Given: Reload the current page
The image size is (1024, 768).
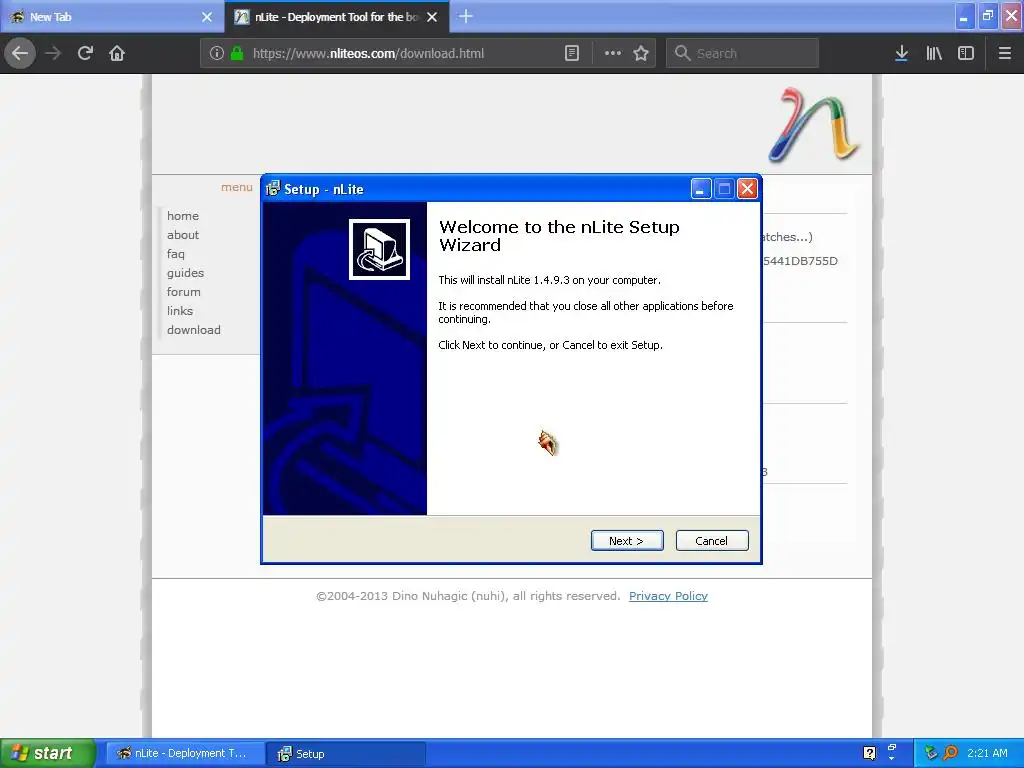Looking at the screenshot, I should [x=85, y=54].
